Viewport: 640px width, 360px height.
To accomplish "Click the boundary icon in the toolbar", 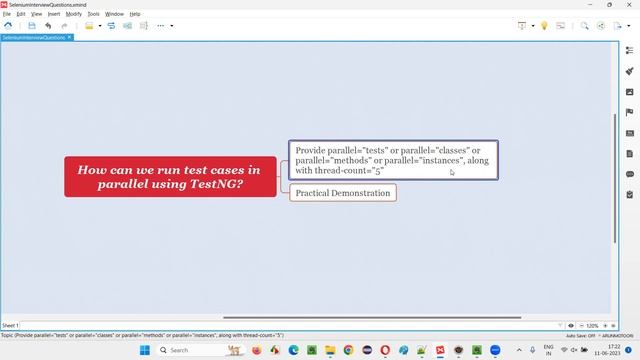I will [127, 26].
